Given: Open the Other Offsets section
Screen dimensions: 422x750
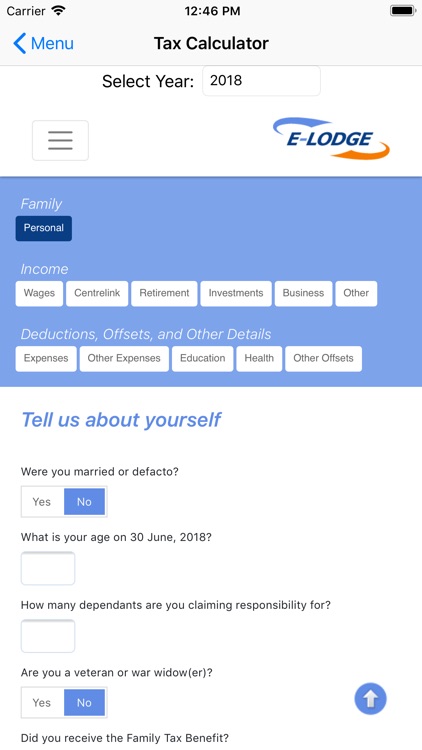Looking at the screenshot, I should click(x=323, y=359).
